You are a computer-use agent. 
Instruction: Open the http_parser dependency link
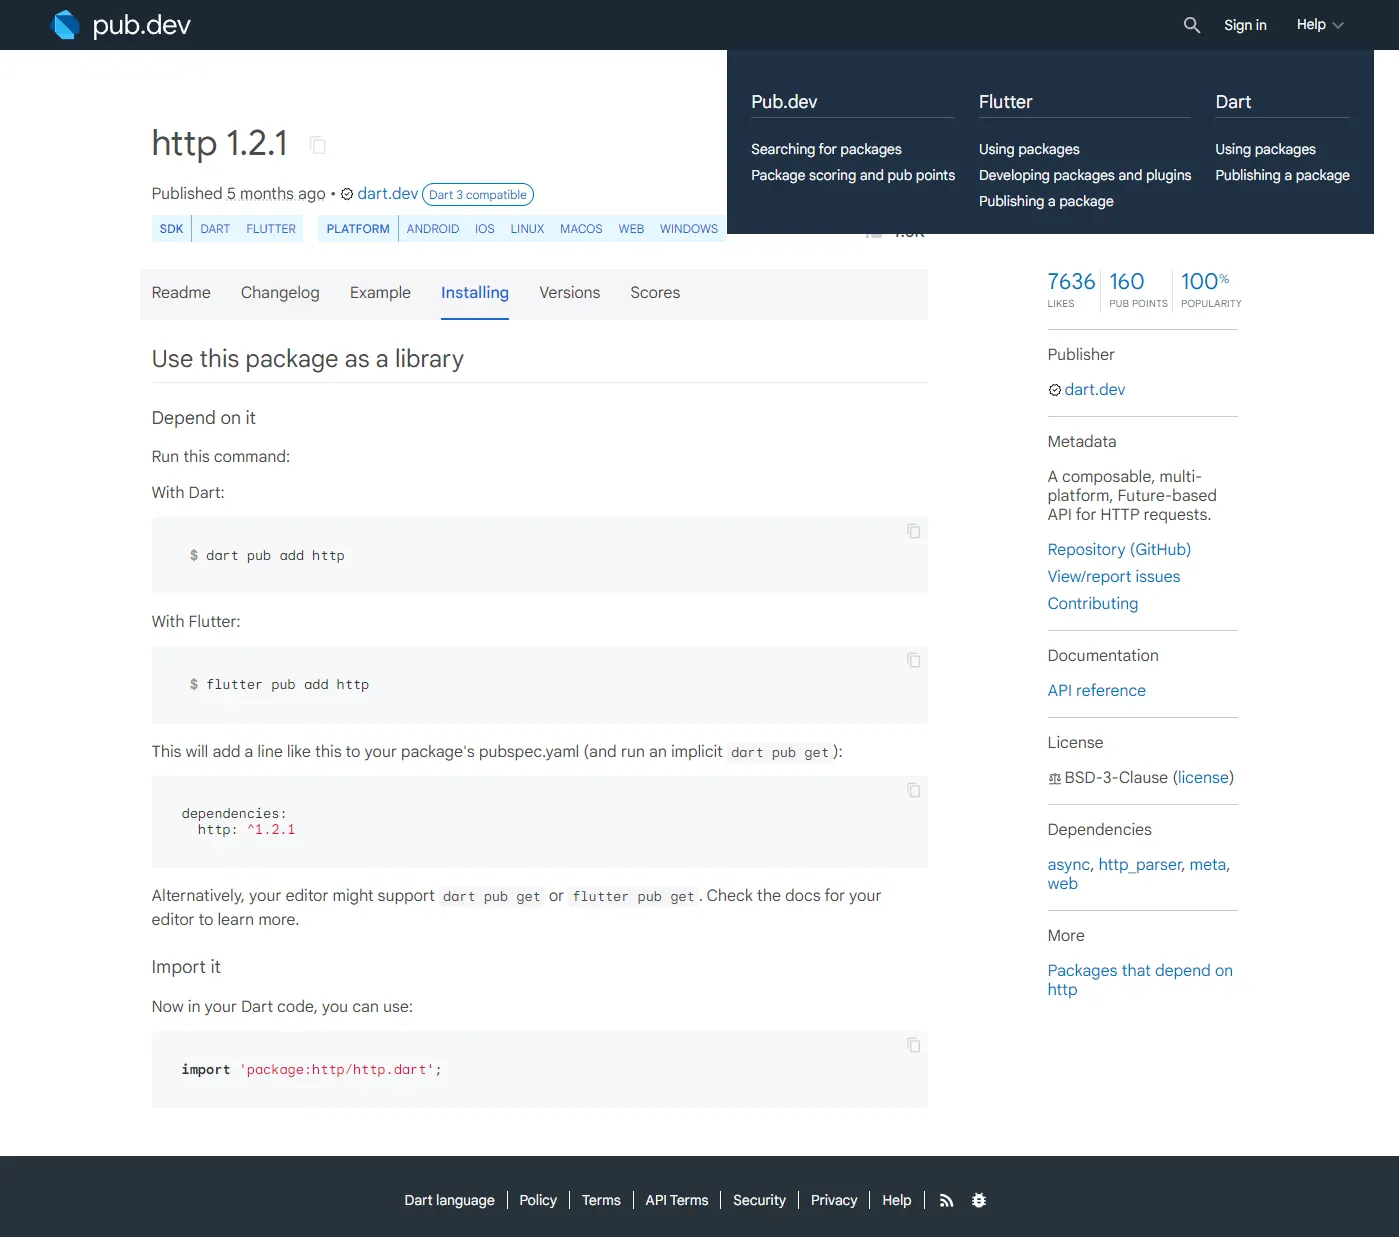click(x=1140, y=865)
